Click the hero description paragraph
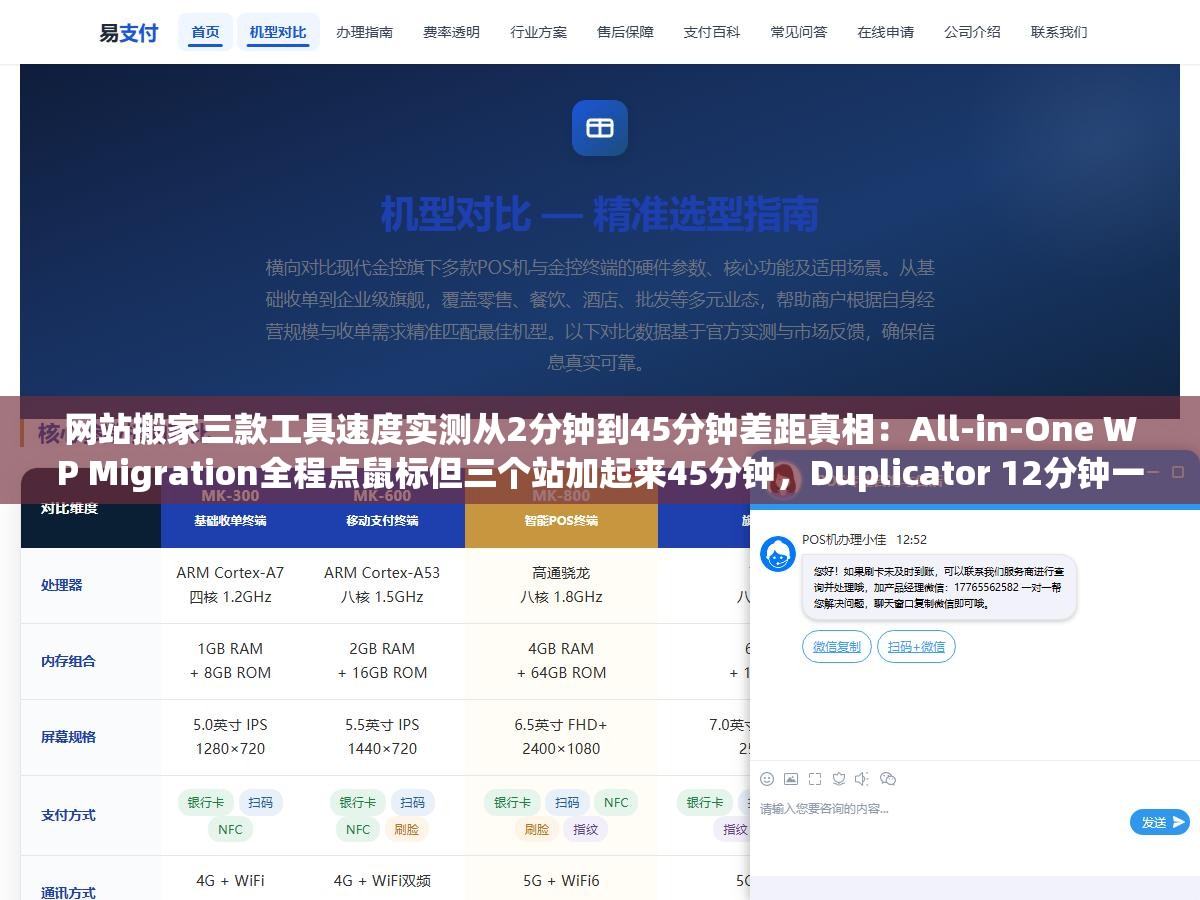The width and height of the screenshot is (1200, 900). point(600,315)
